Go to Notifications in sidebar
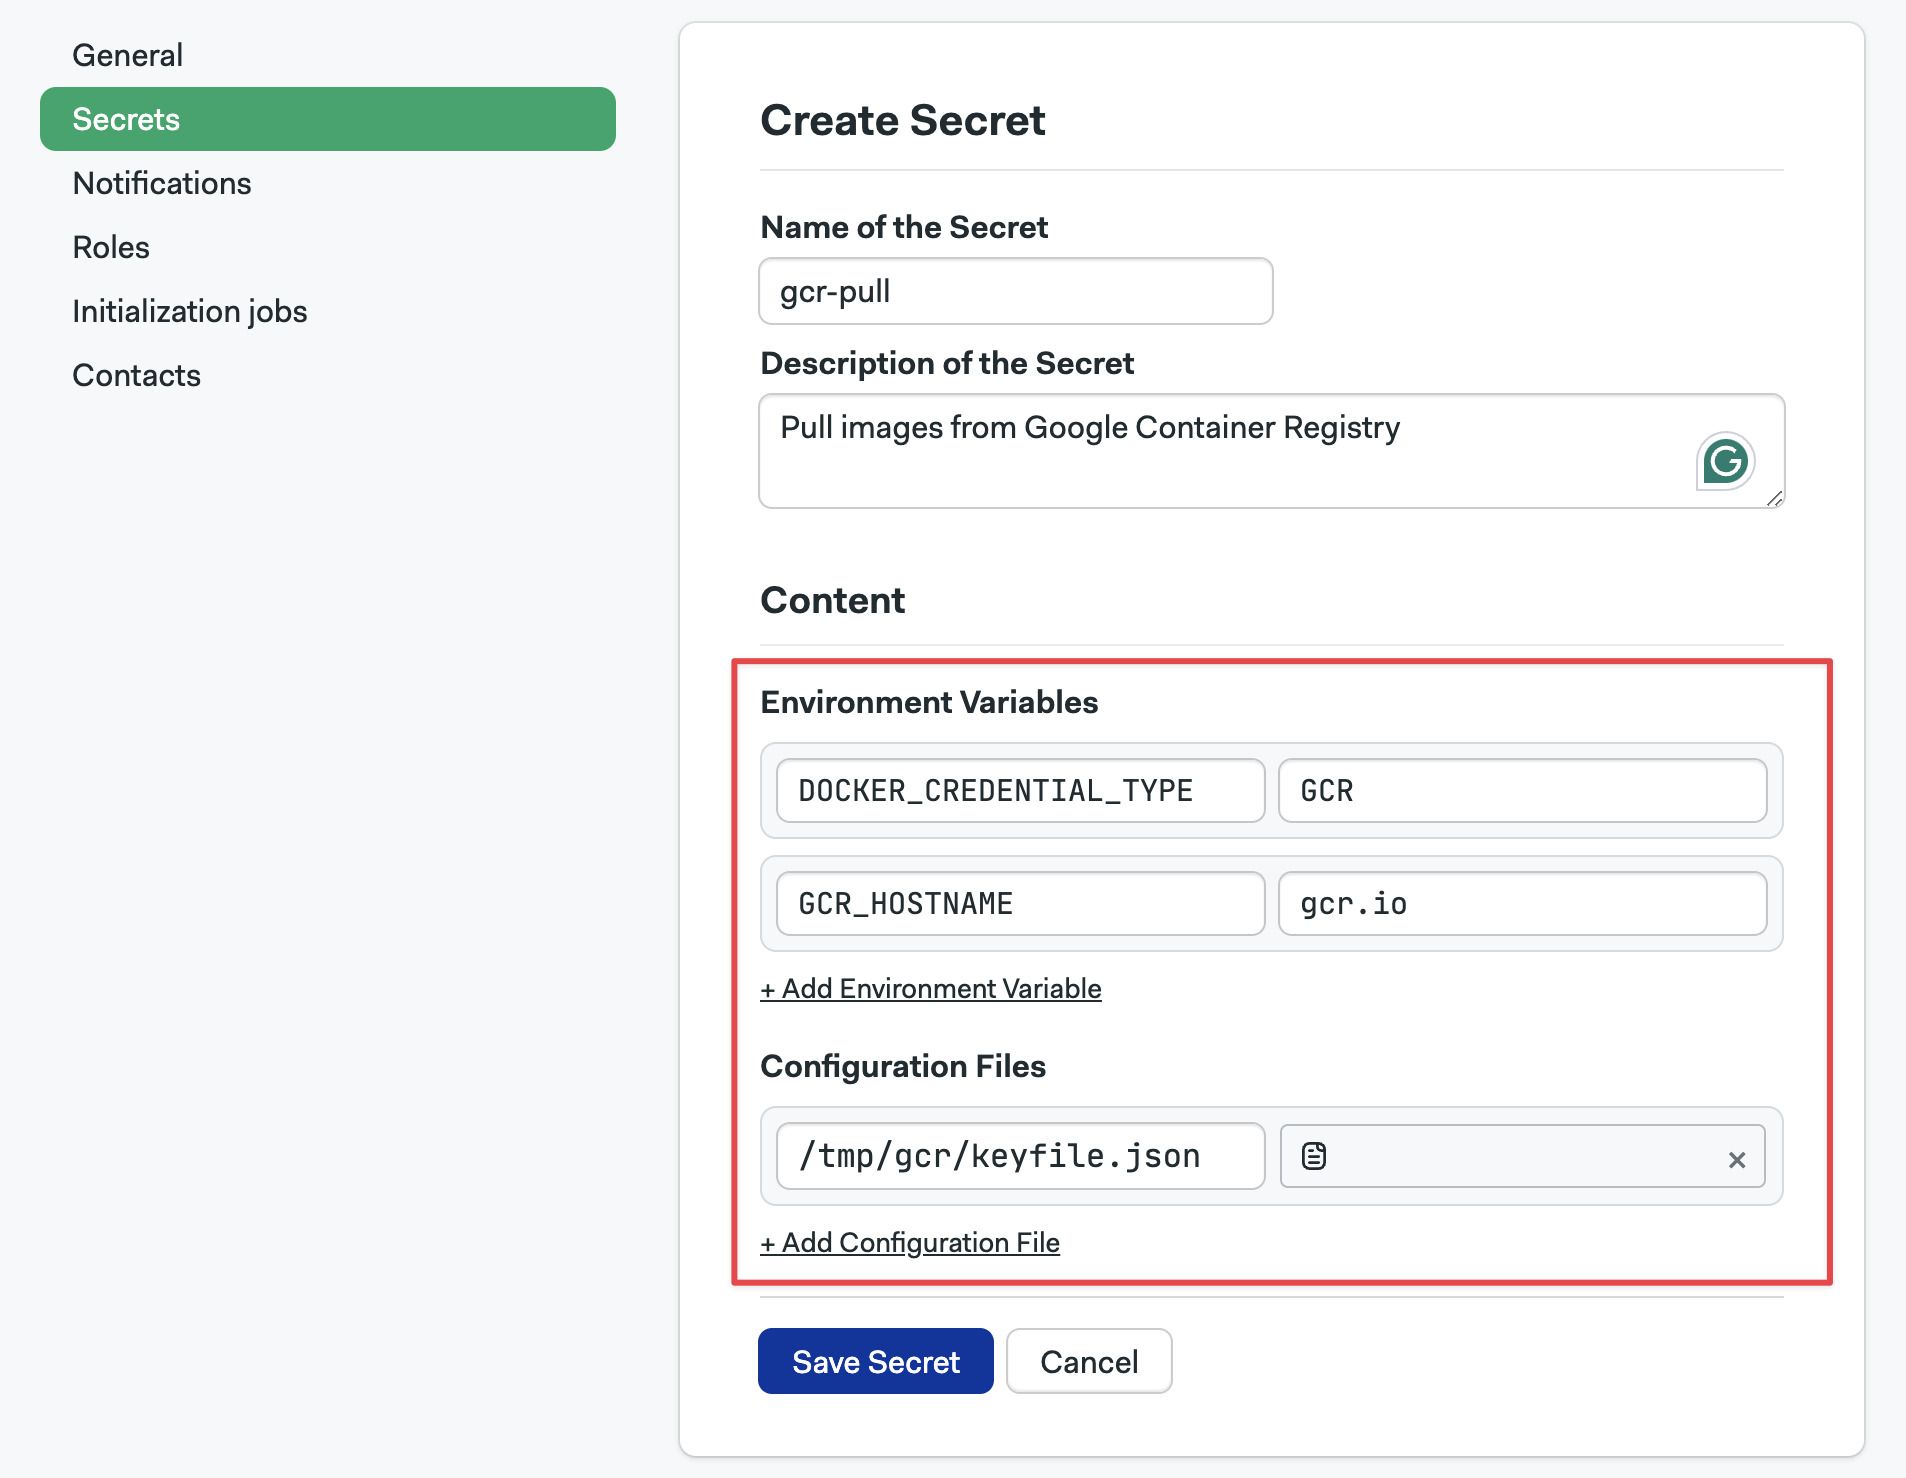Screen dimensions: 1906x1478 coord(162,183)
